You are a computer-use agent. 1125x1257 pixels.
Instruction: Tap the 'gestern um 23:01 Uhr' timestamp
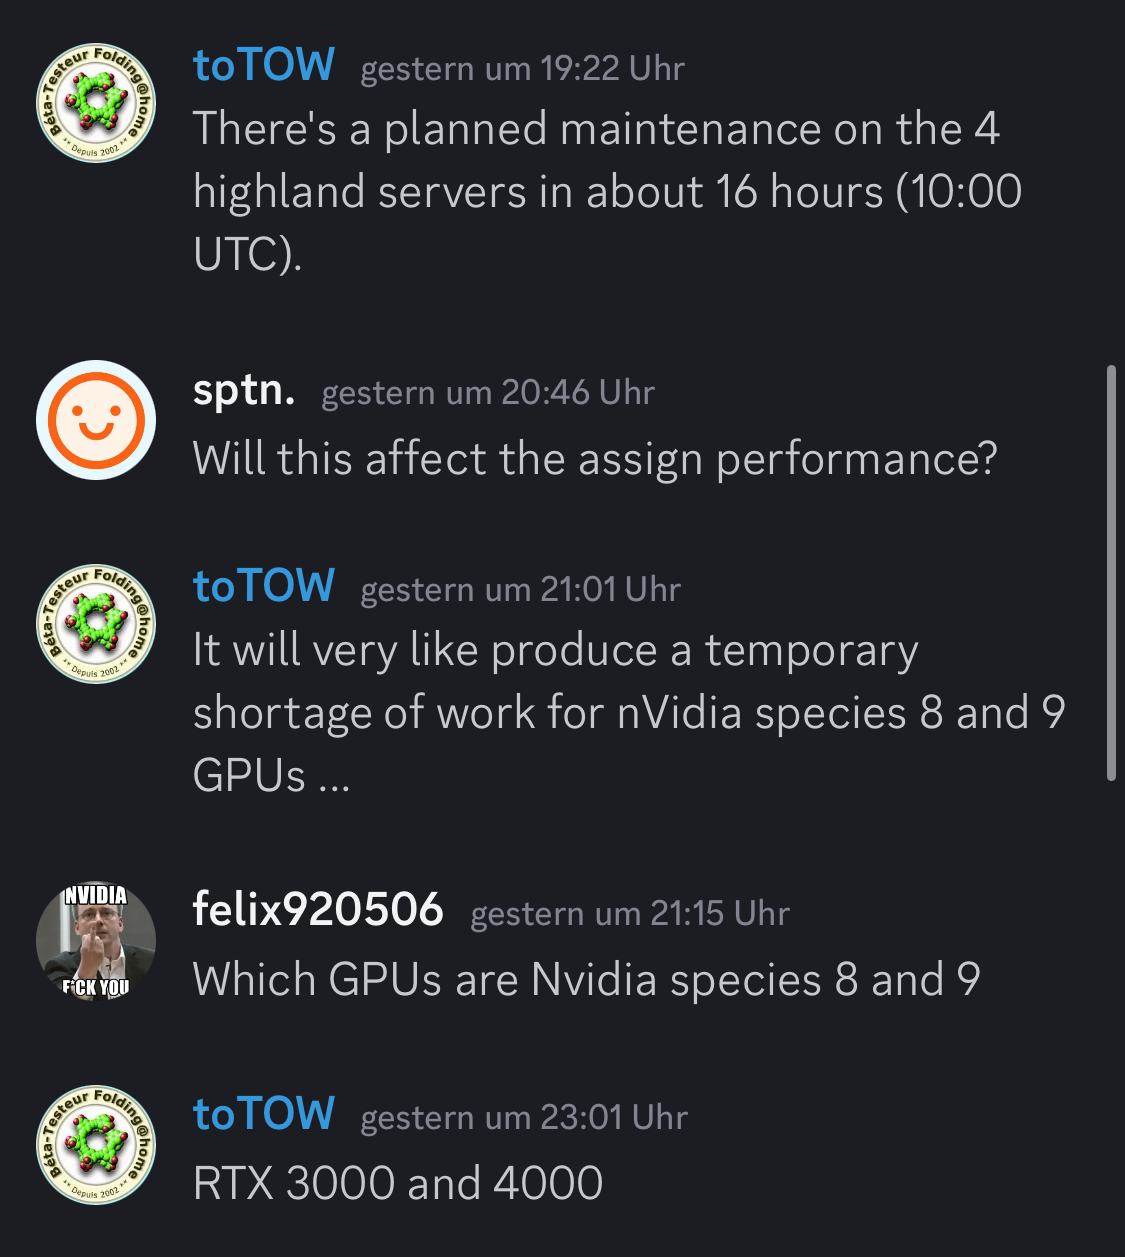point(524,1117)
